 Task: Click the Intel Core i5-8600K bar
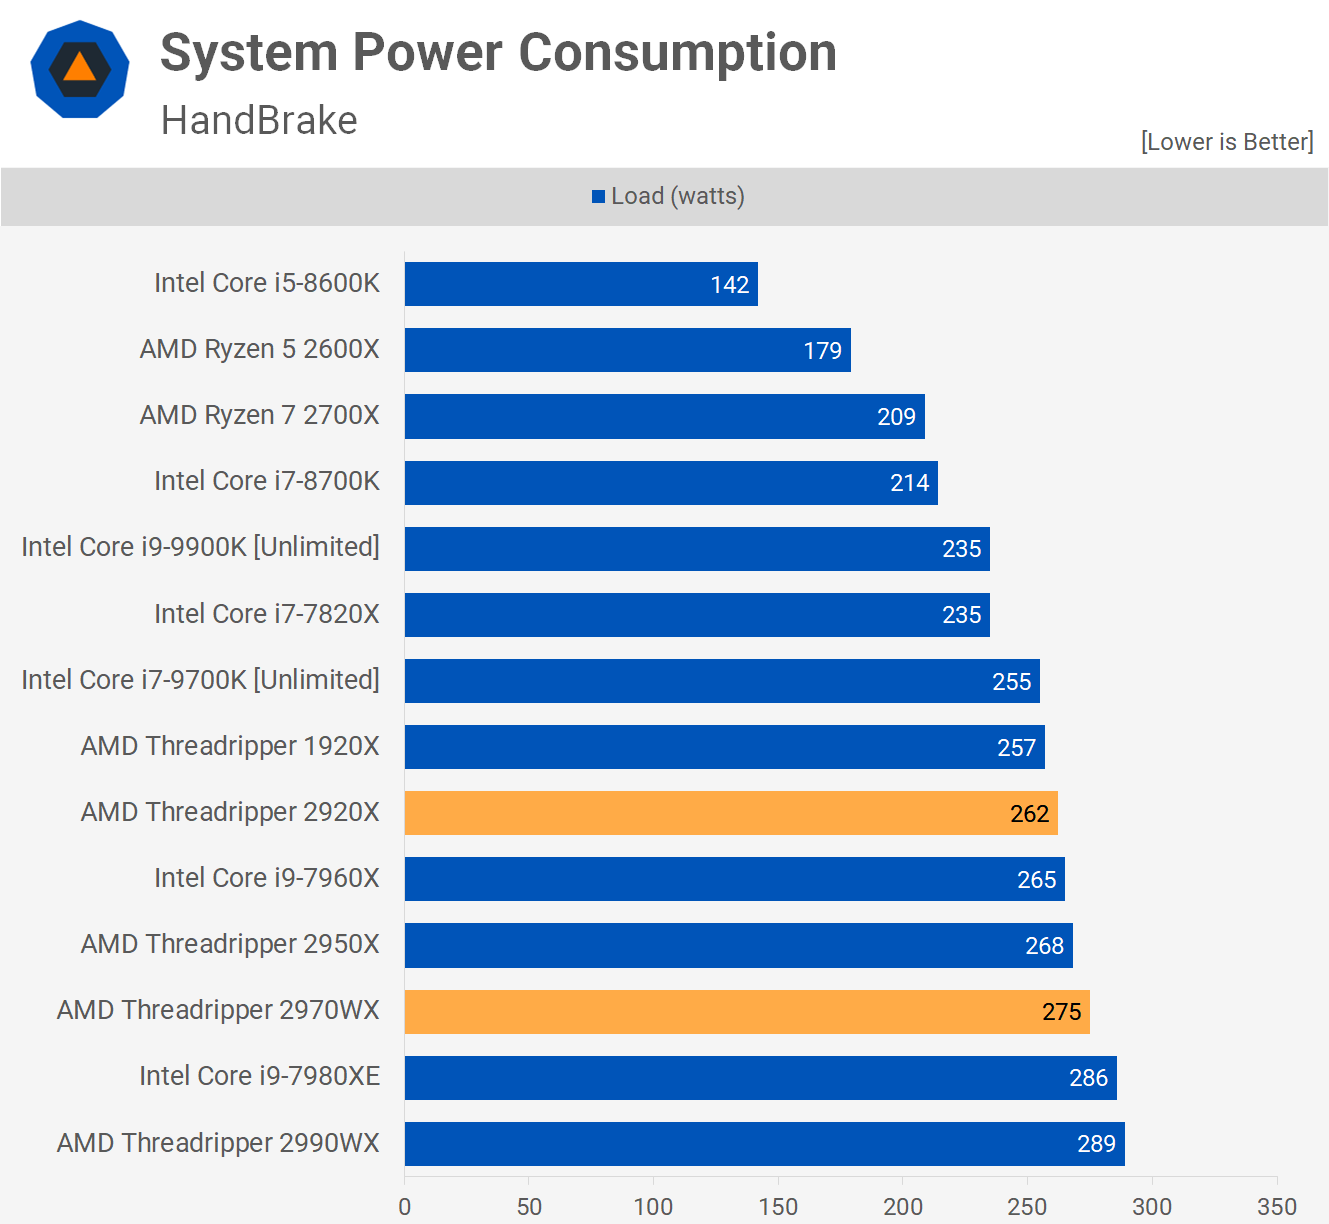(580, 284)
